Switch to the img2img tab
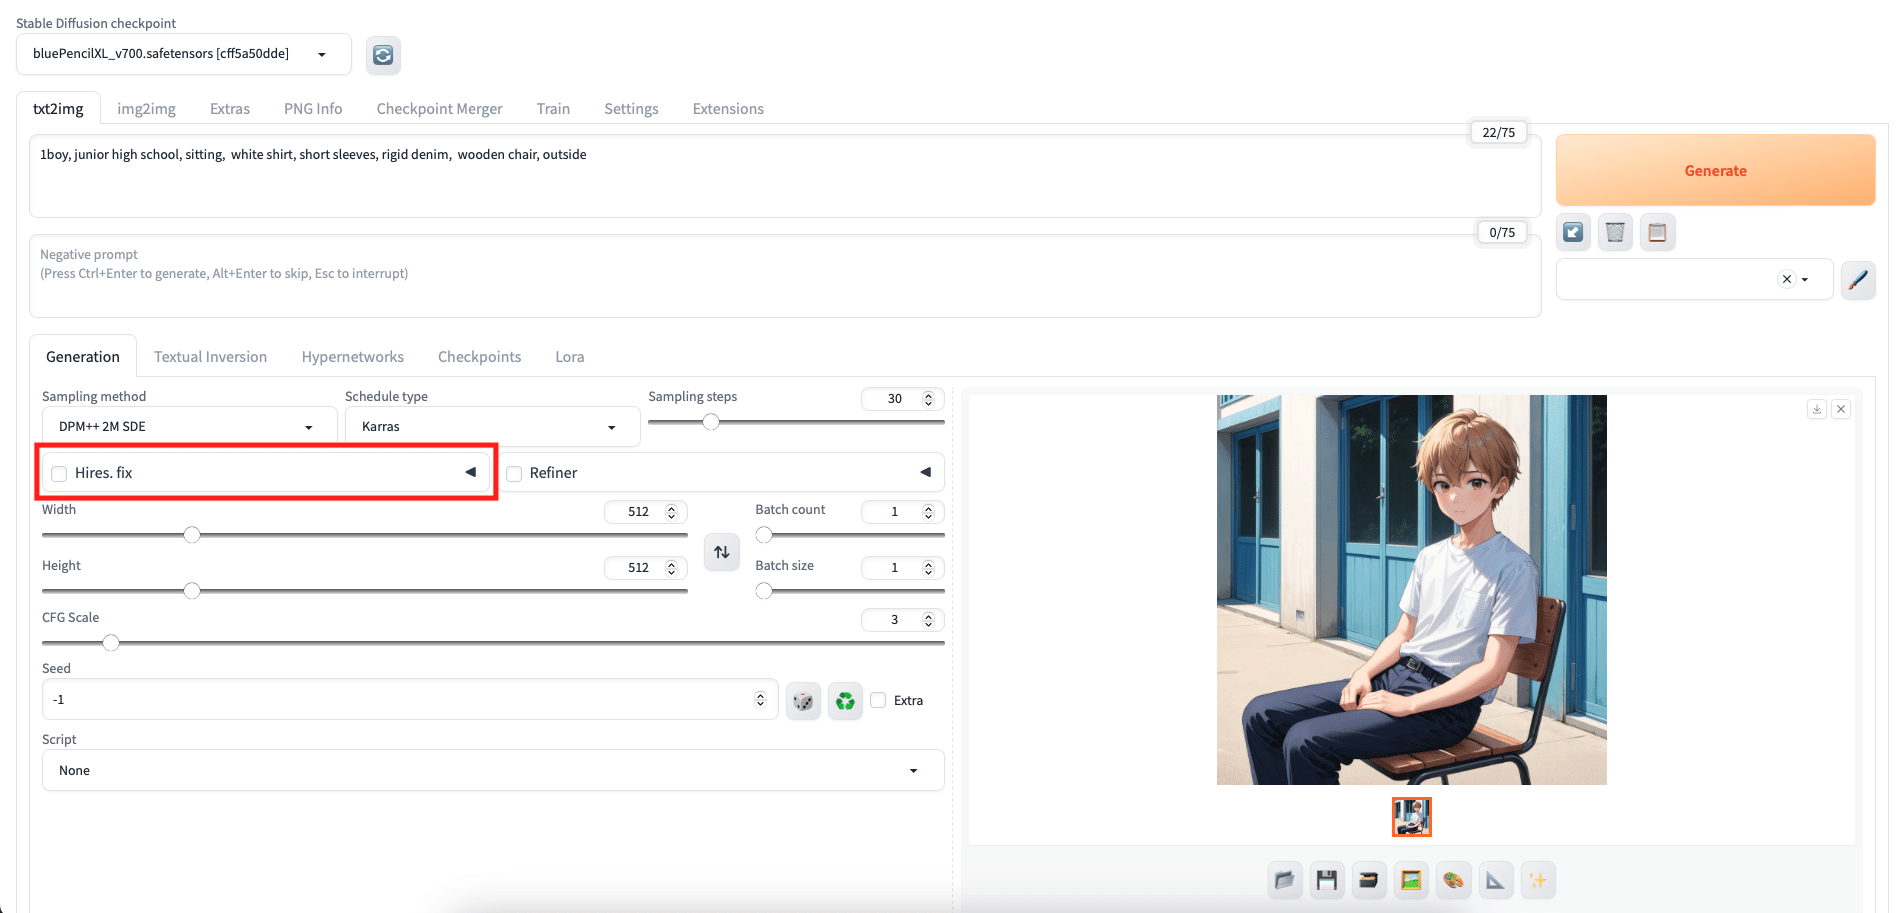This screenshot has width=1903, height=913. 146,109
